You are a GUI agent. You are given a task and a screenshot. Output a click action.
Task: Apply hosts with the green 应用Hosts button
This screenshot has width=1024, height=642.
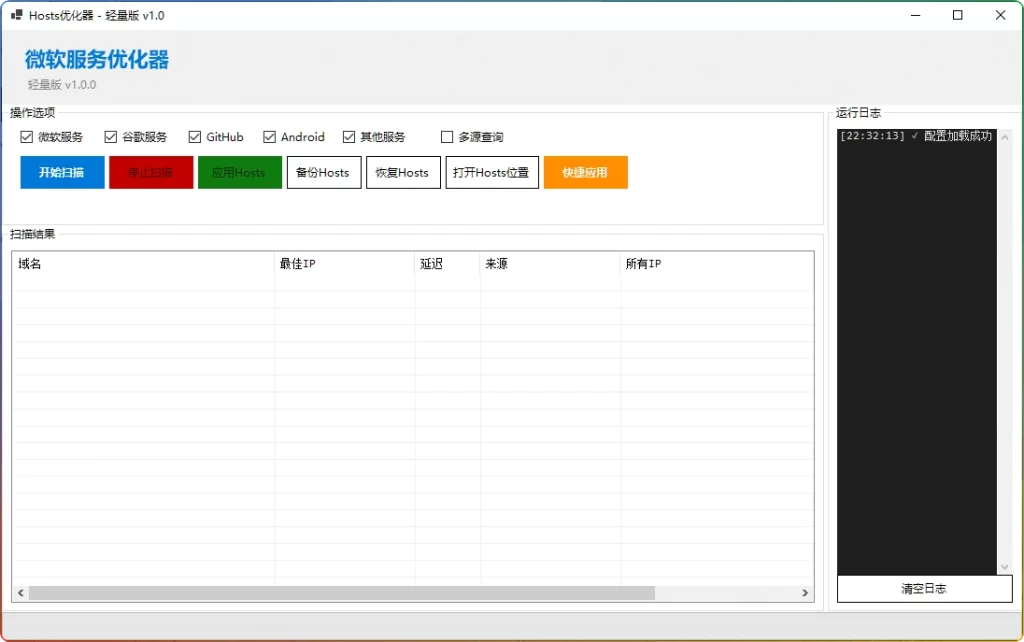pyautogui.click(x=239, y=172)
